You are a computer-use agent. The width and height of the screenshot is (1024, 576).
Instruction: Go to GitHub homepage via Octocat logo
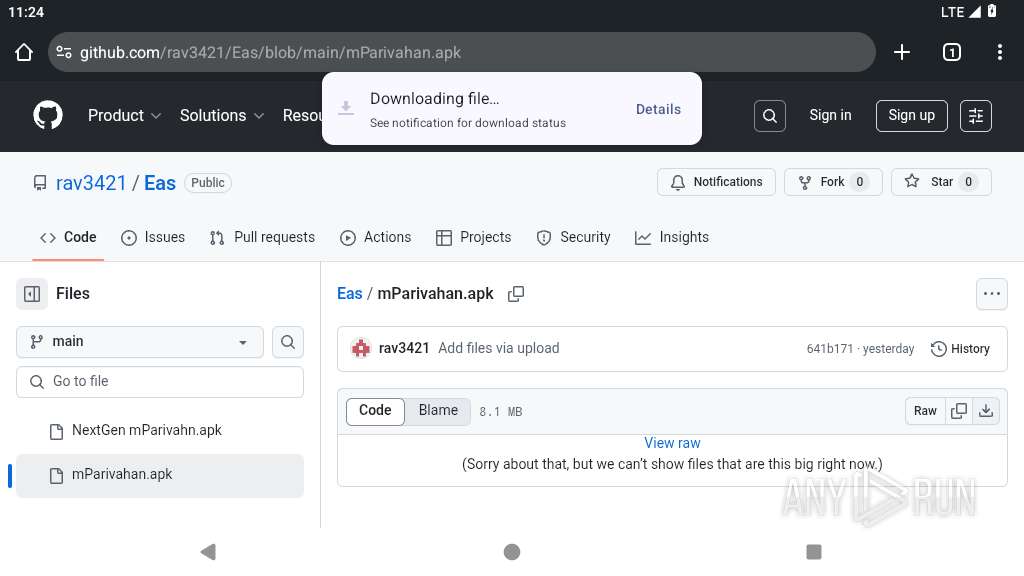(48, 116)
